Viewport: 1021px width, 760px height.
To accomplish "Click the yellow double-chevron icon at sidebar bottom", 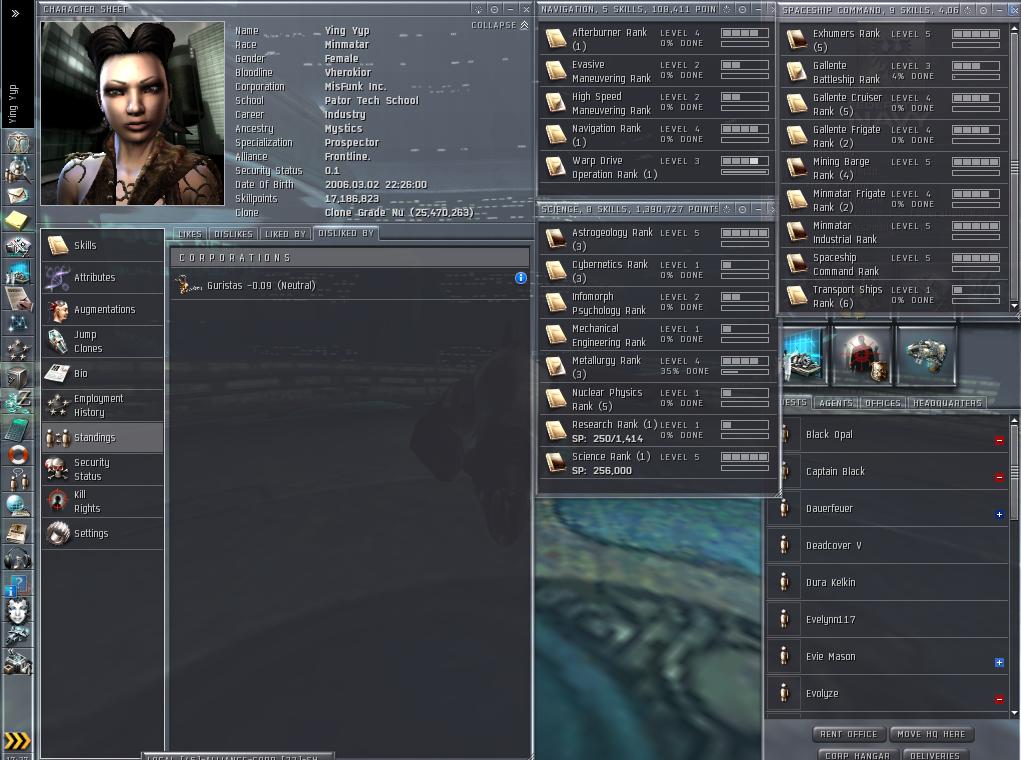I will 17,740.
